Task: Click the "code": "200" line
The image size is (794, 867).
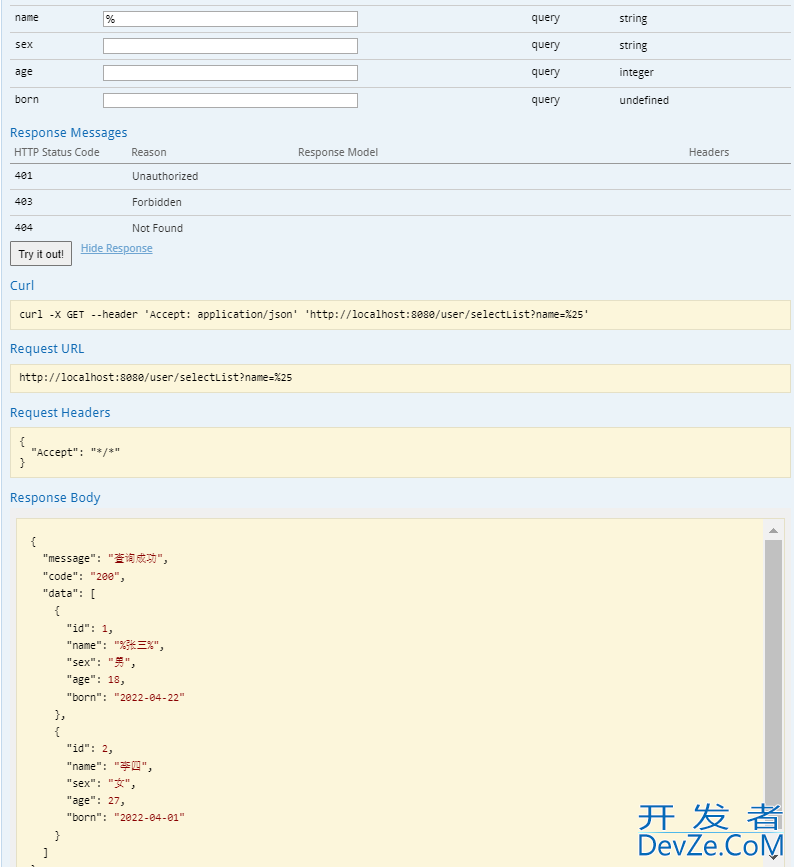Action: click(83, 576)
